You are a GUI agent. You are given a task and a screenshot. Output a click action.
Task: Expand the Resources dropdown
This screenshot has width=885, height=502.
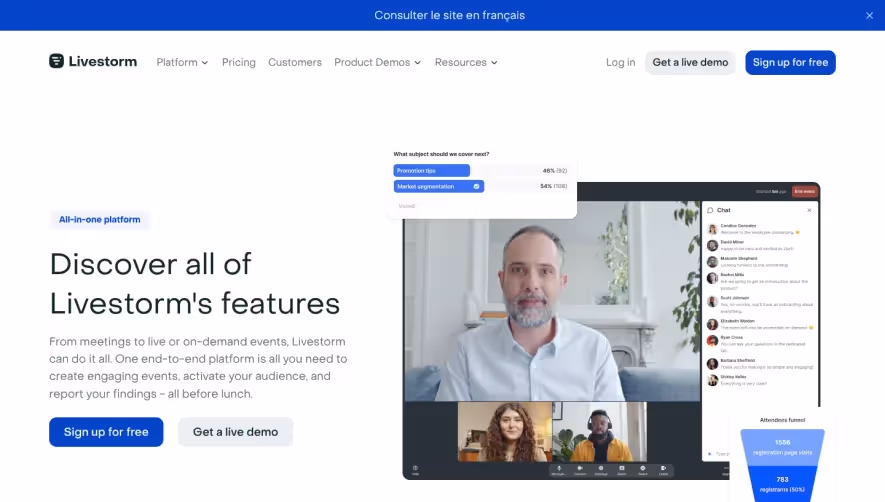466,62
